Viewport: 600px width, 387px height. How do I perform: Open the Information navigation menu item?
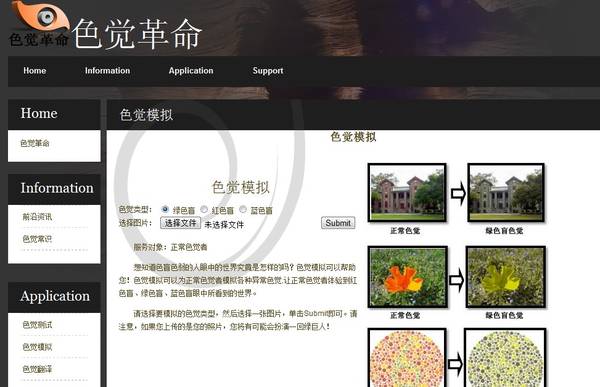click(108, 71)
